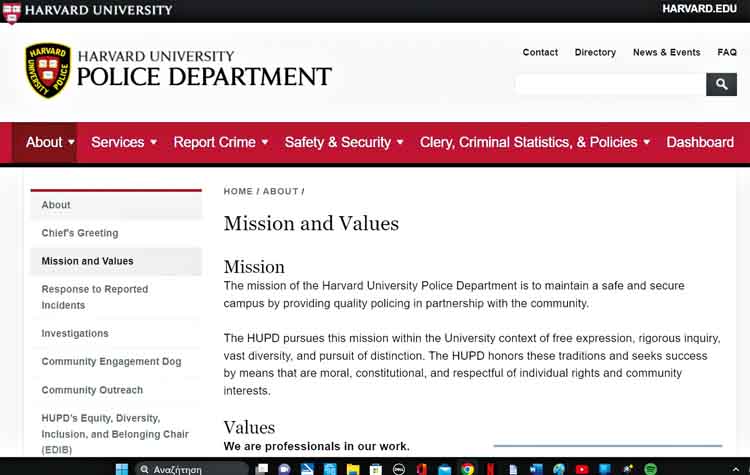
Task: Open Google Chrome from the taskbar
Action: [467, 468]
